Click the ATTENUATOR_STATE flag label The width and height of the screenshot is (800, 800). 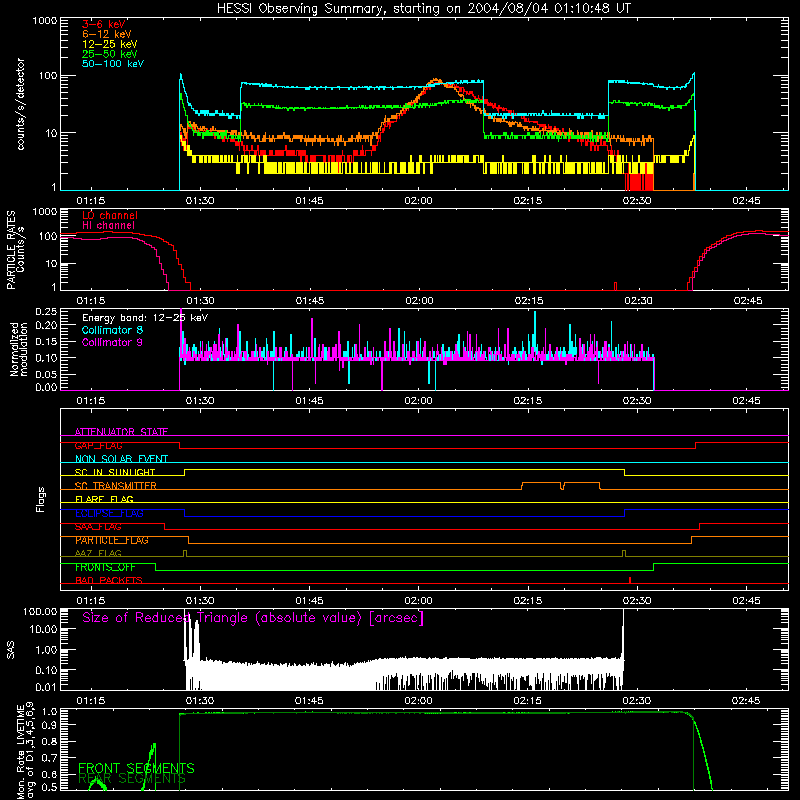(121, 432)
